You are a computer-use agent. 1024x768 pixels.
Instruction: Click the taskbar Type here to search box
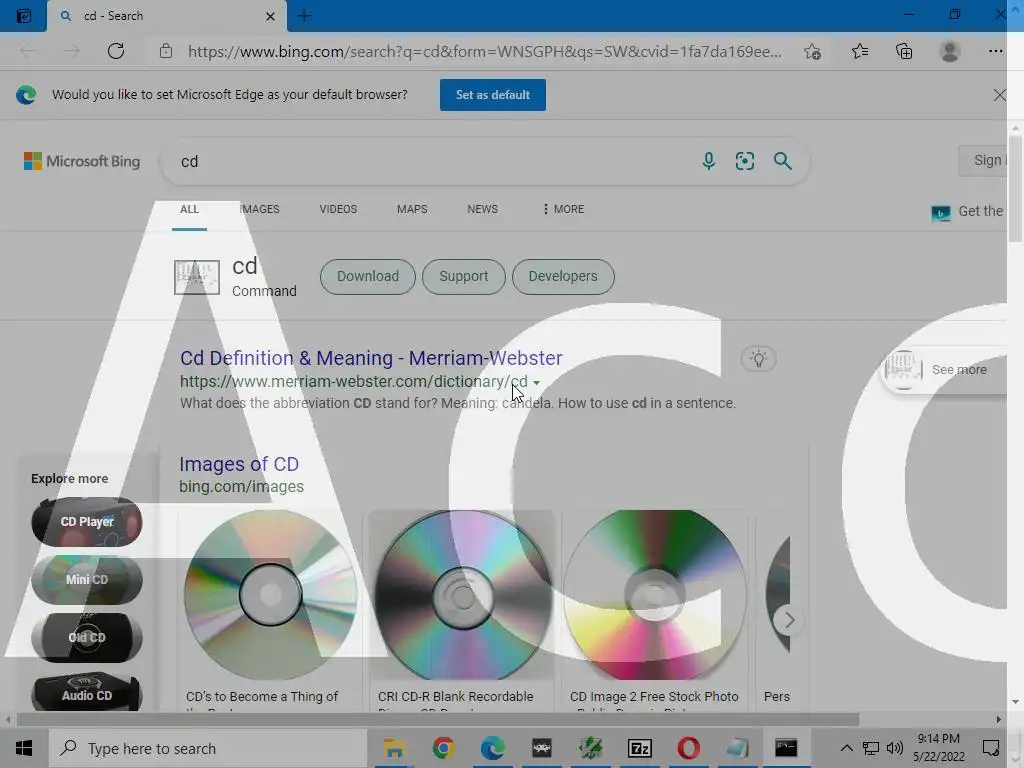point(208,748)
